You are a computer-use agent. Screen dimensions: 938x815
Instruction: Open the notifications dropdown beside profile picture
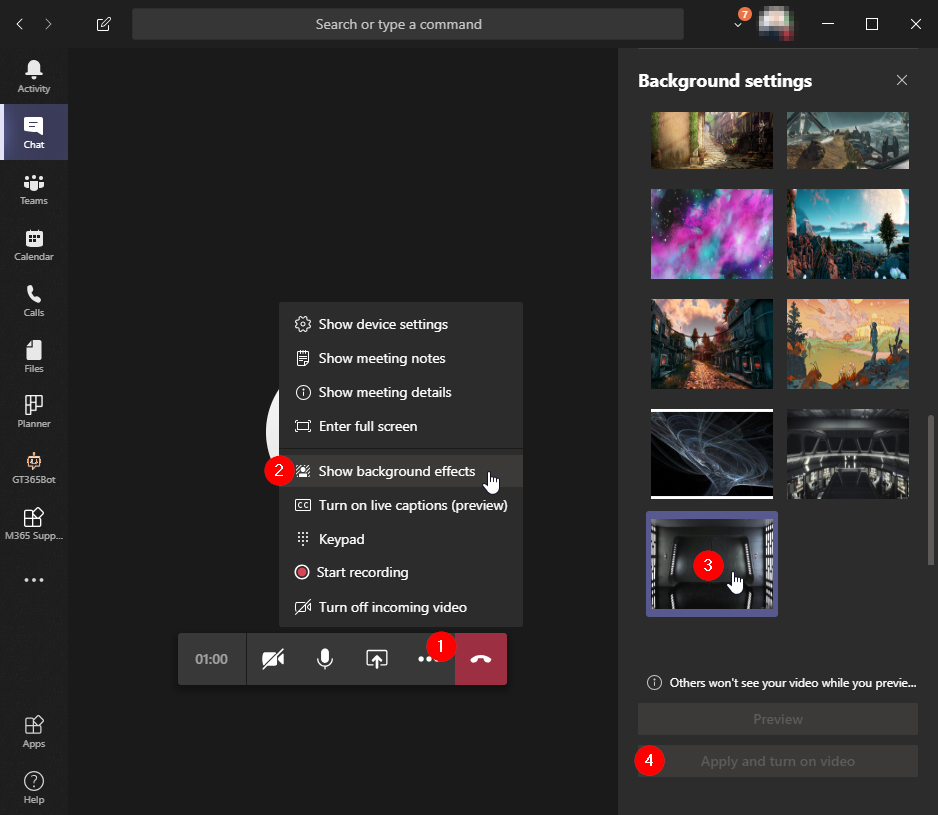[738, 24]
